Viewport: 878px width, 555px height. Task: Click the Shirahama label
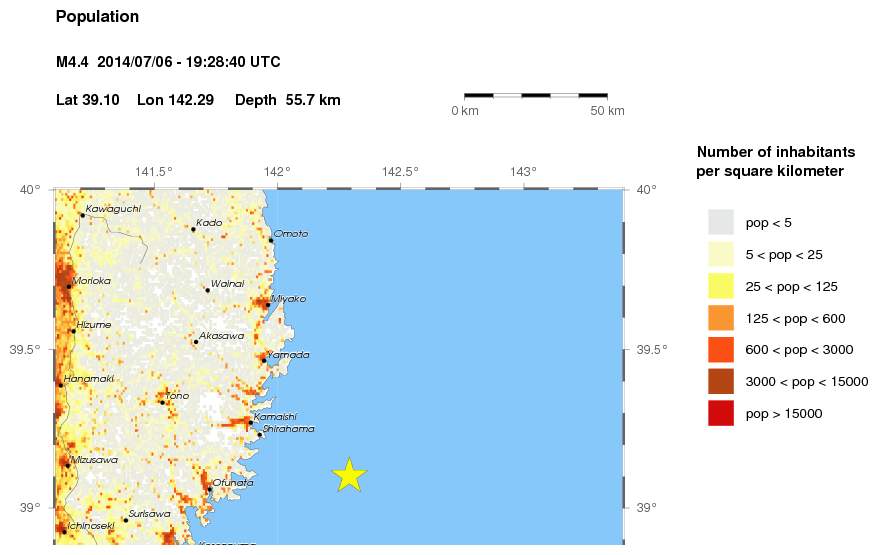[x=289, y=428]
